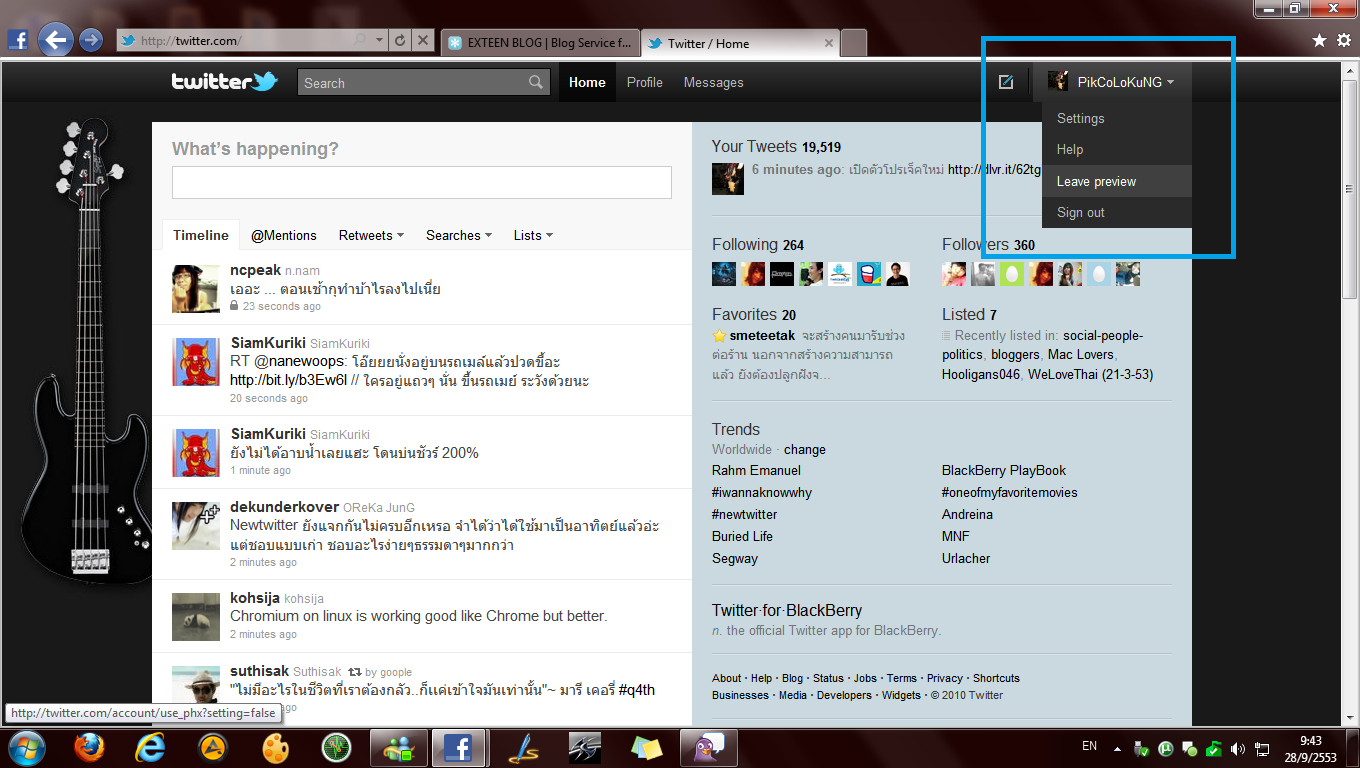This screenshot has width=1360, height=768.
Task: Switch to the Timeline tab
Action: (x=201, y=235)
